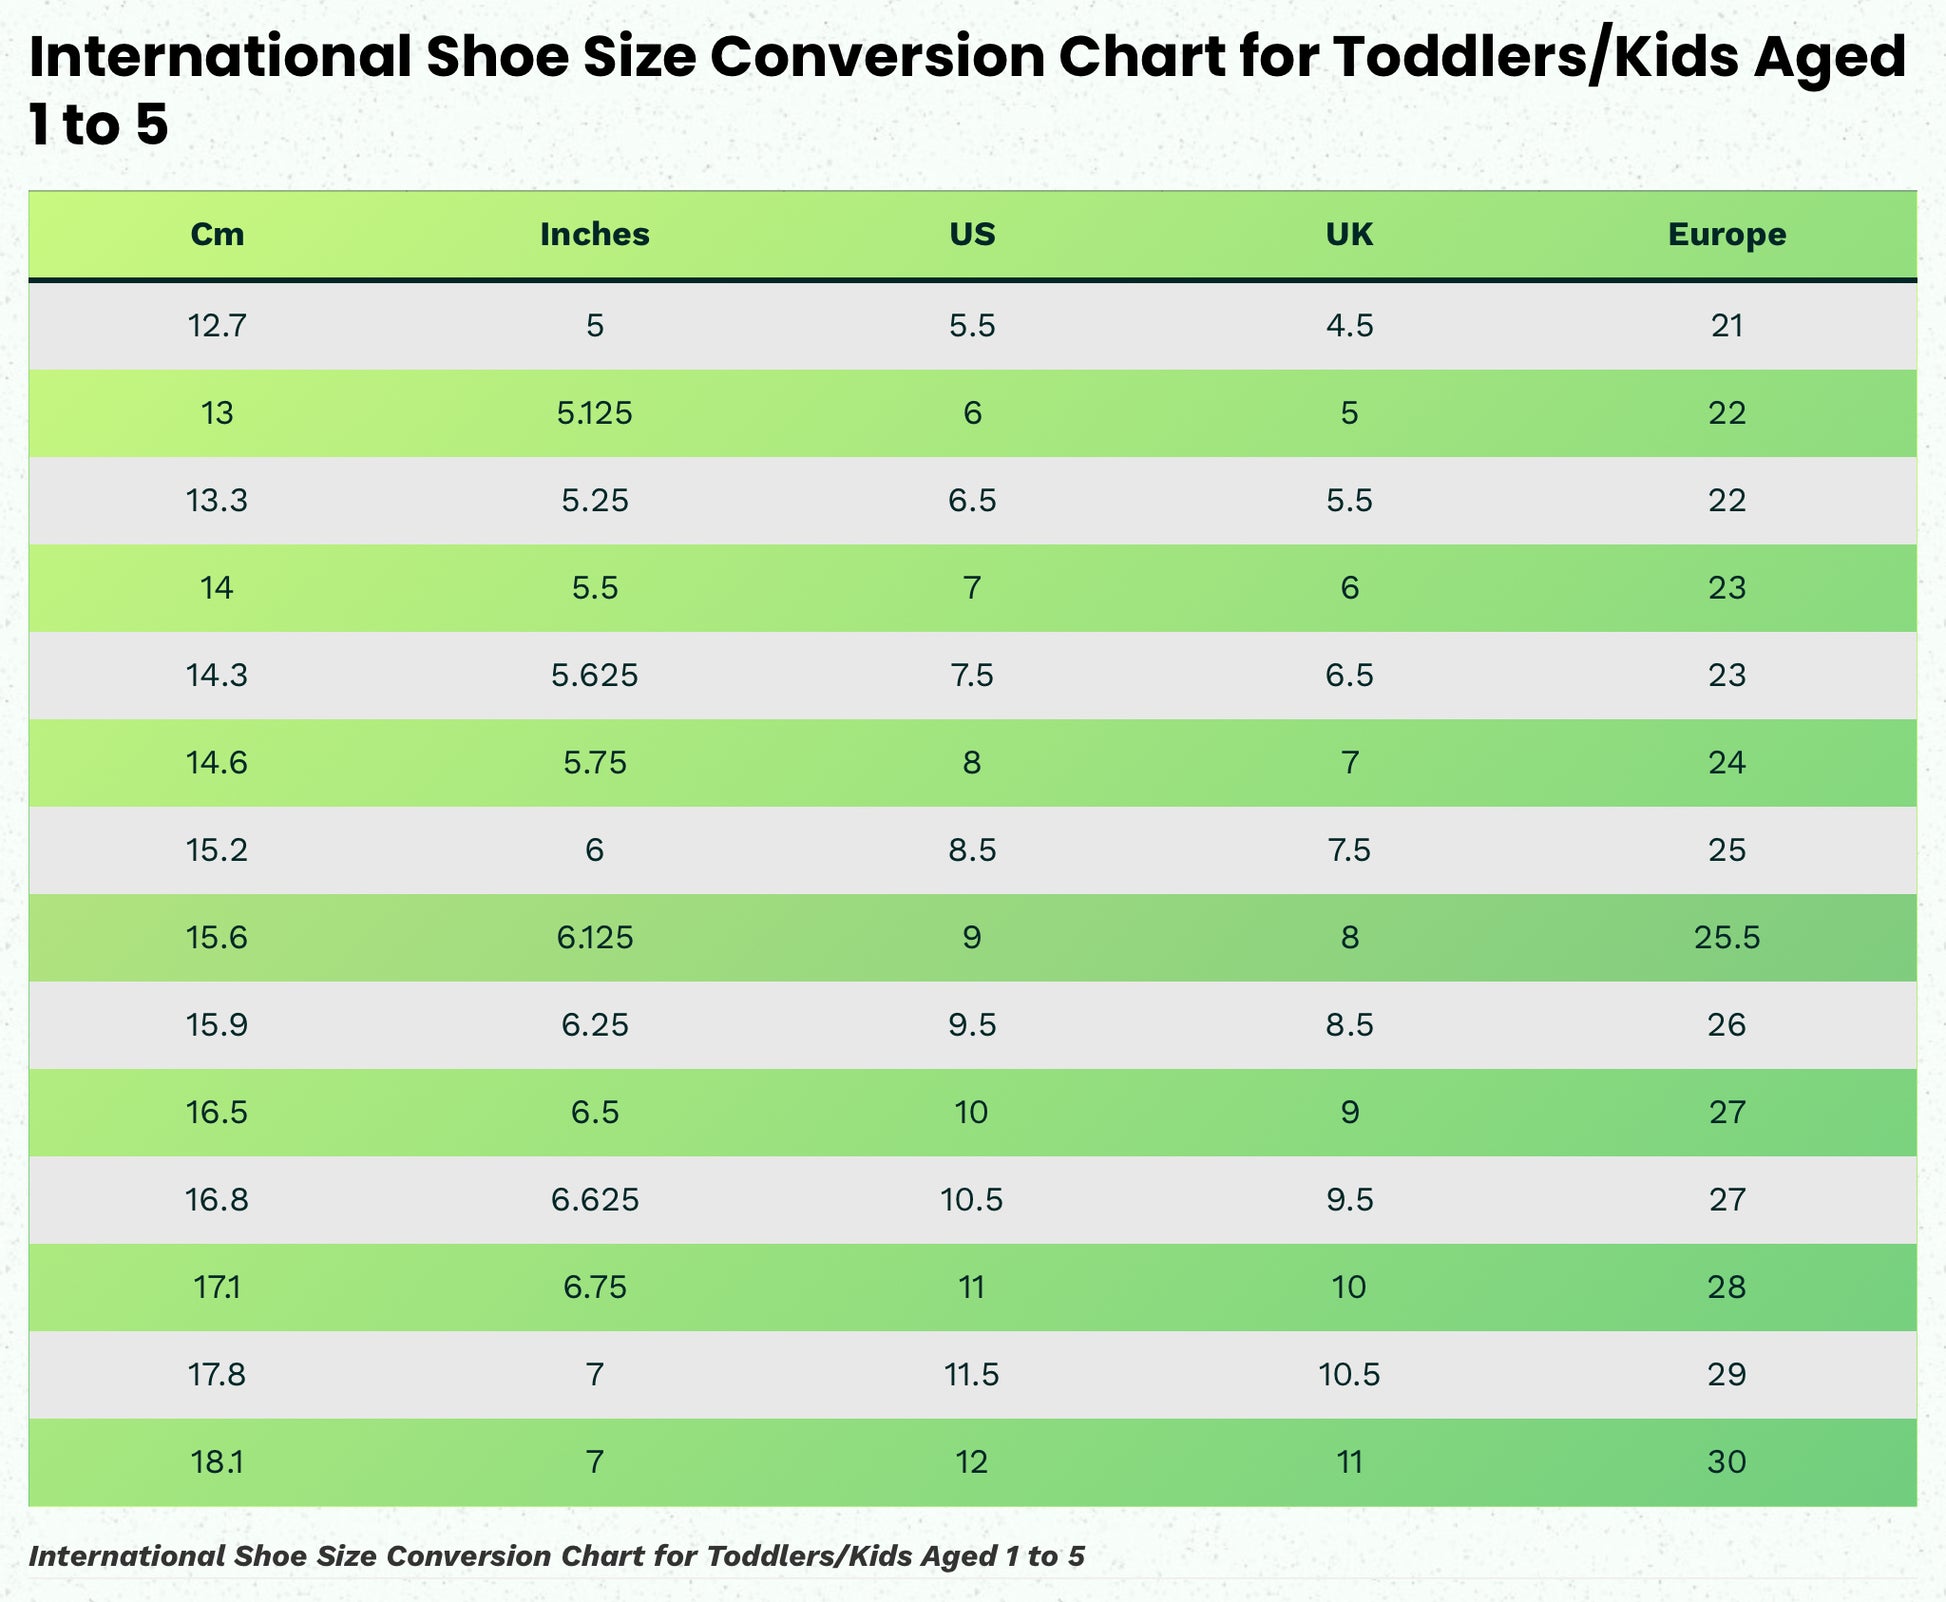
Task: Select the US column header
Action: [x=972, y=234]
